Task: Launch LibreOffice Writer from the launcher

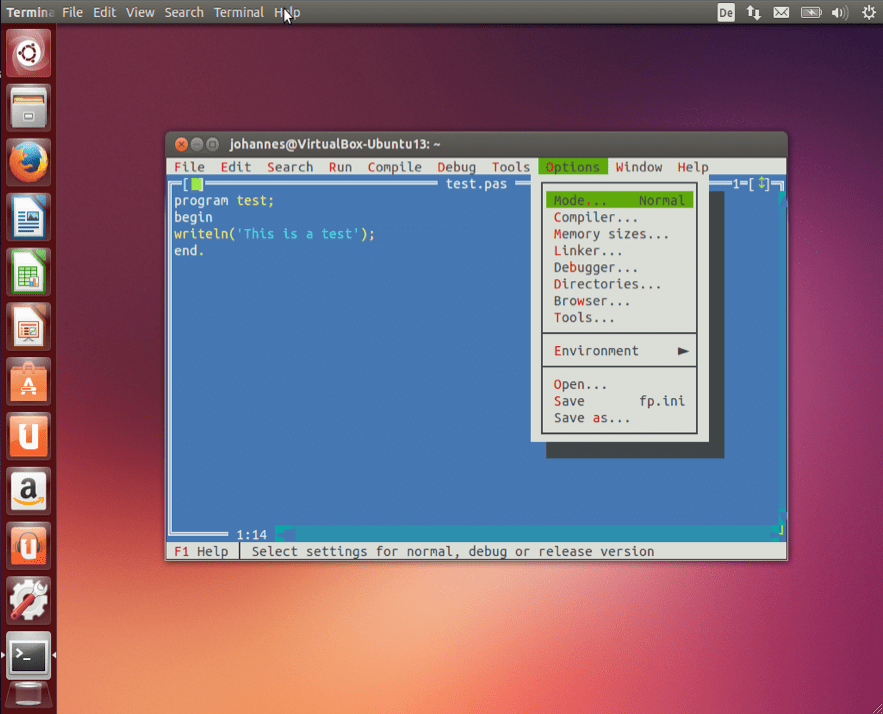Action: click(28, 217)
